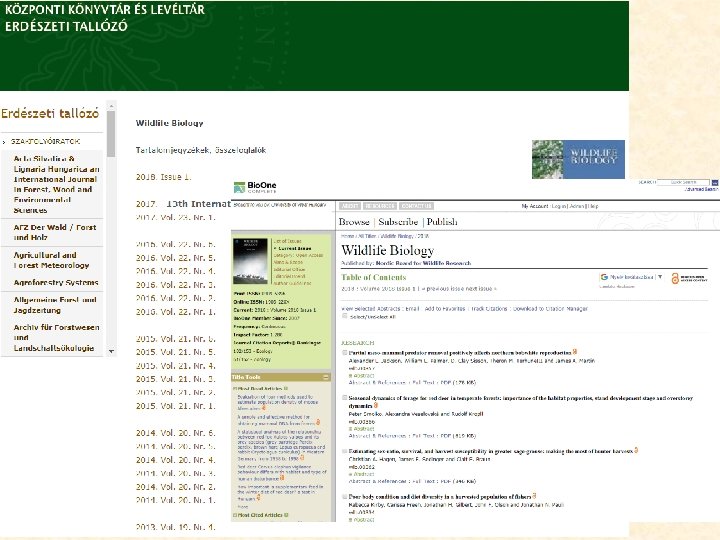Viewport: 720px width, 540px height.
Task: Toggle the Select/Unselect All checkbox
Action: 344,316
